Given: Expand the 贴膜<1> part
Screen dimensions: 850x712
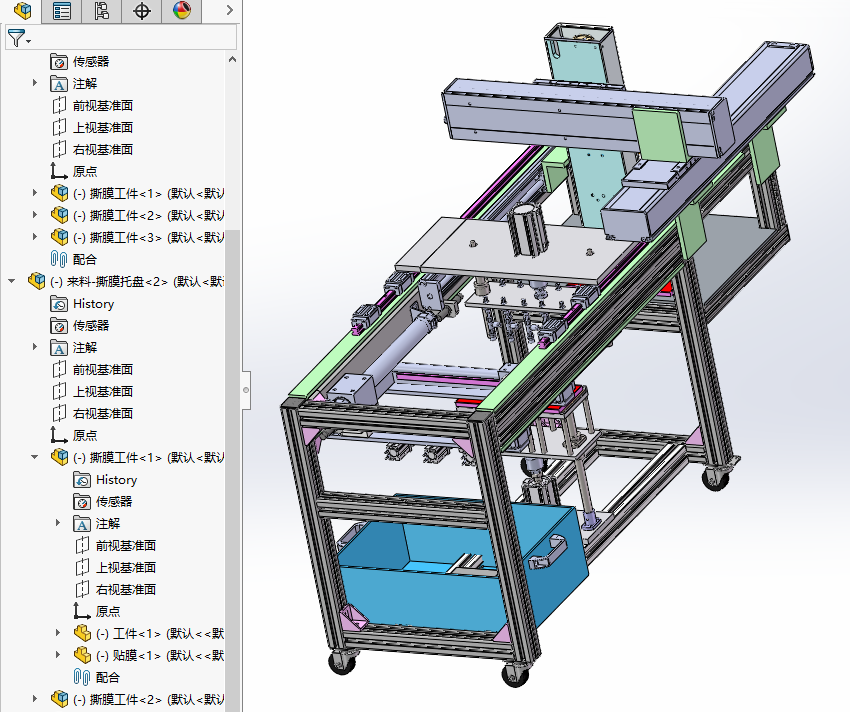Looking at the screenshot, I should coord(58,655).
